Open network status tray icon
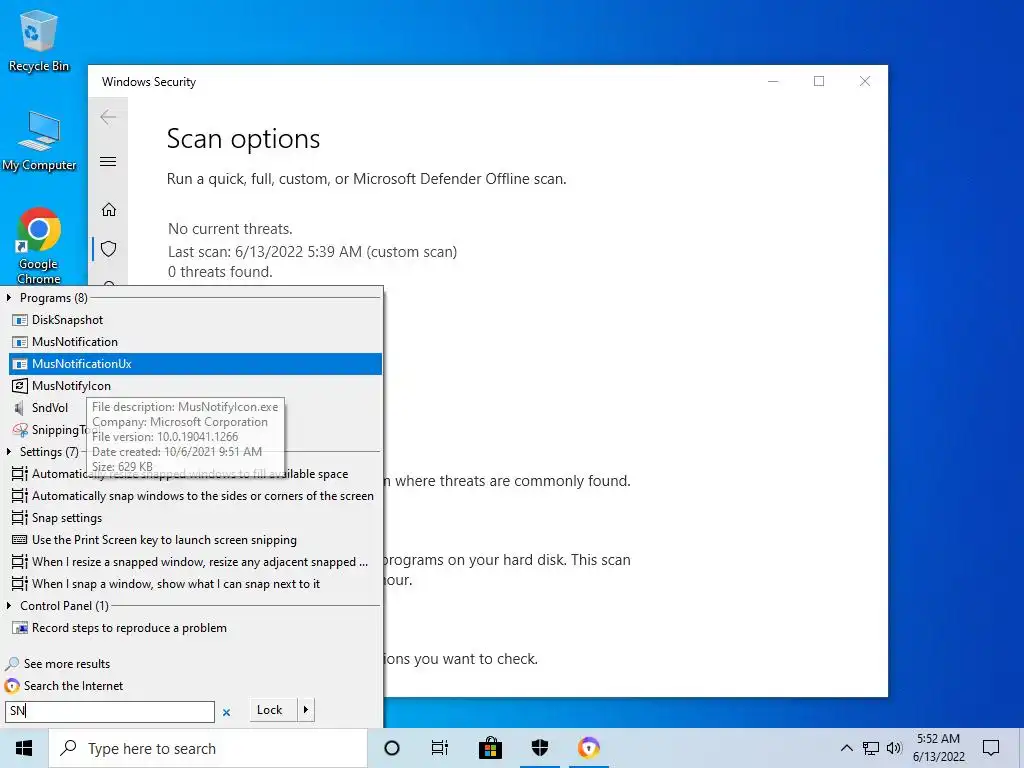 click(x=871, y=748)
